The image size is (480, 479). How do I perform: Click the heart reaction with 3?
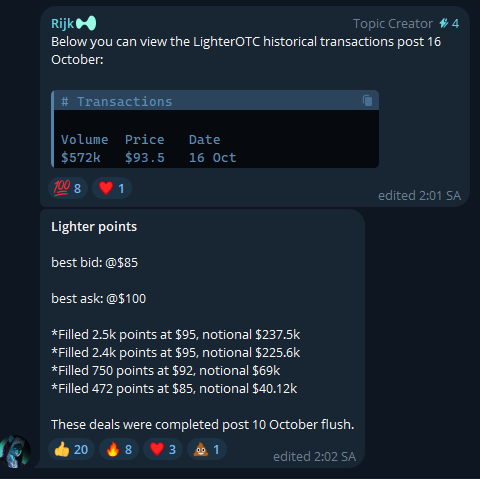(x=163, y=449)
